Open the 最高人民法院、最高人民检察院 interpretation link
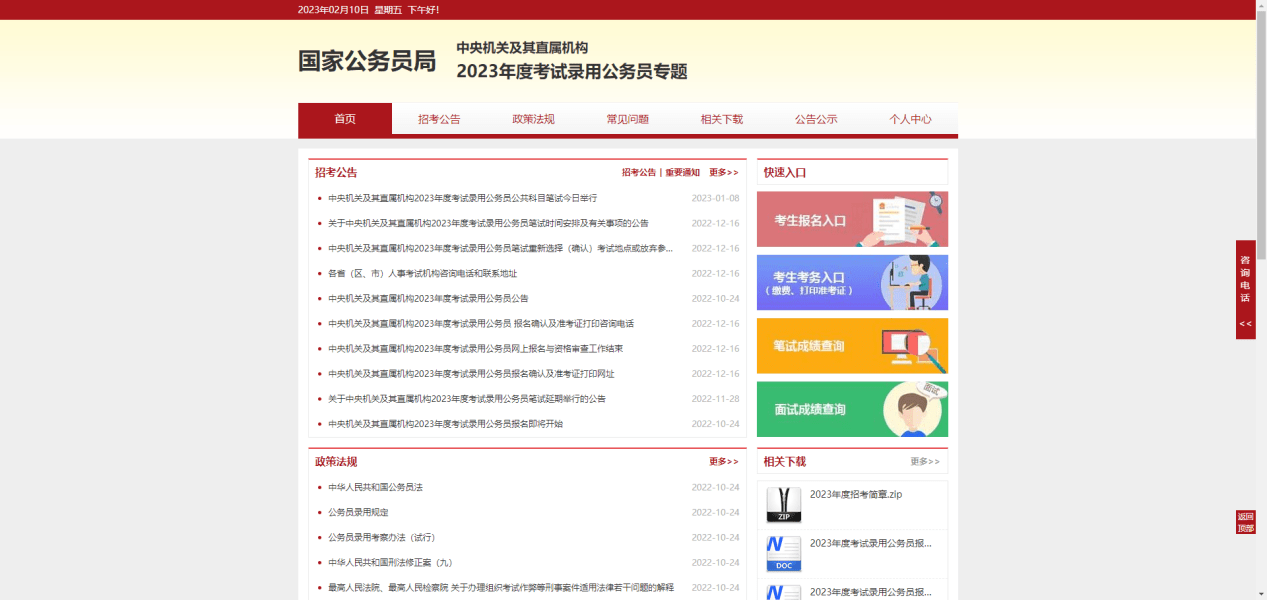 coord(501,587)
